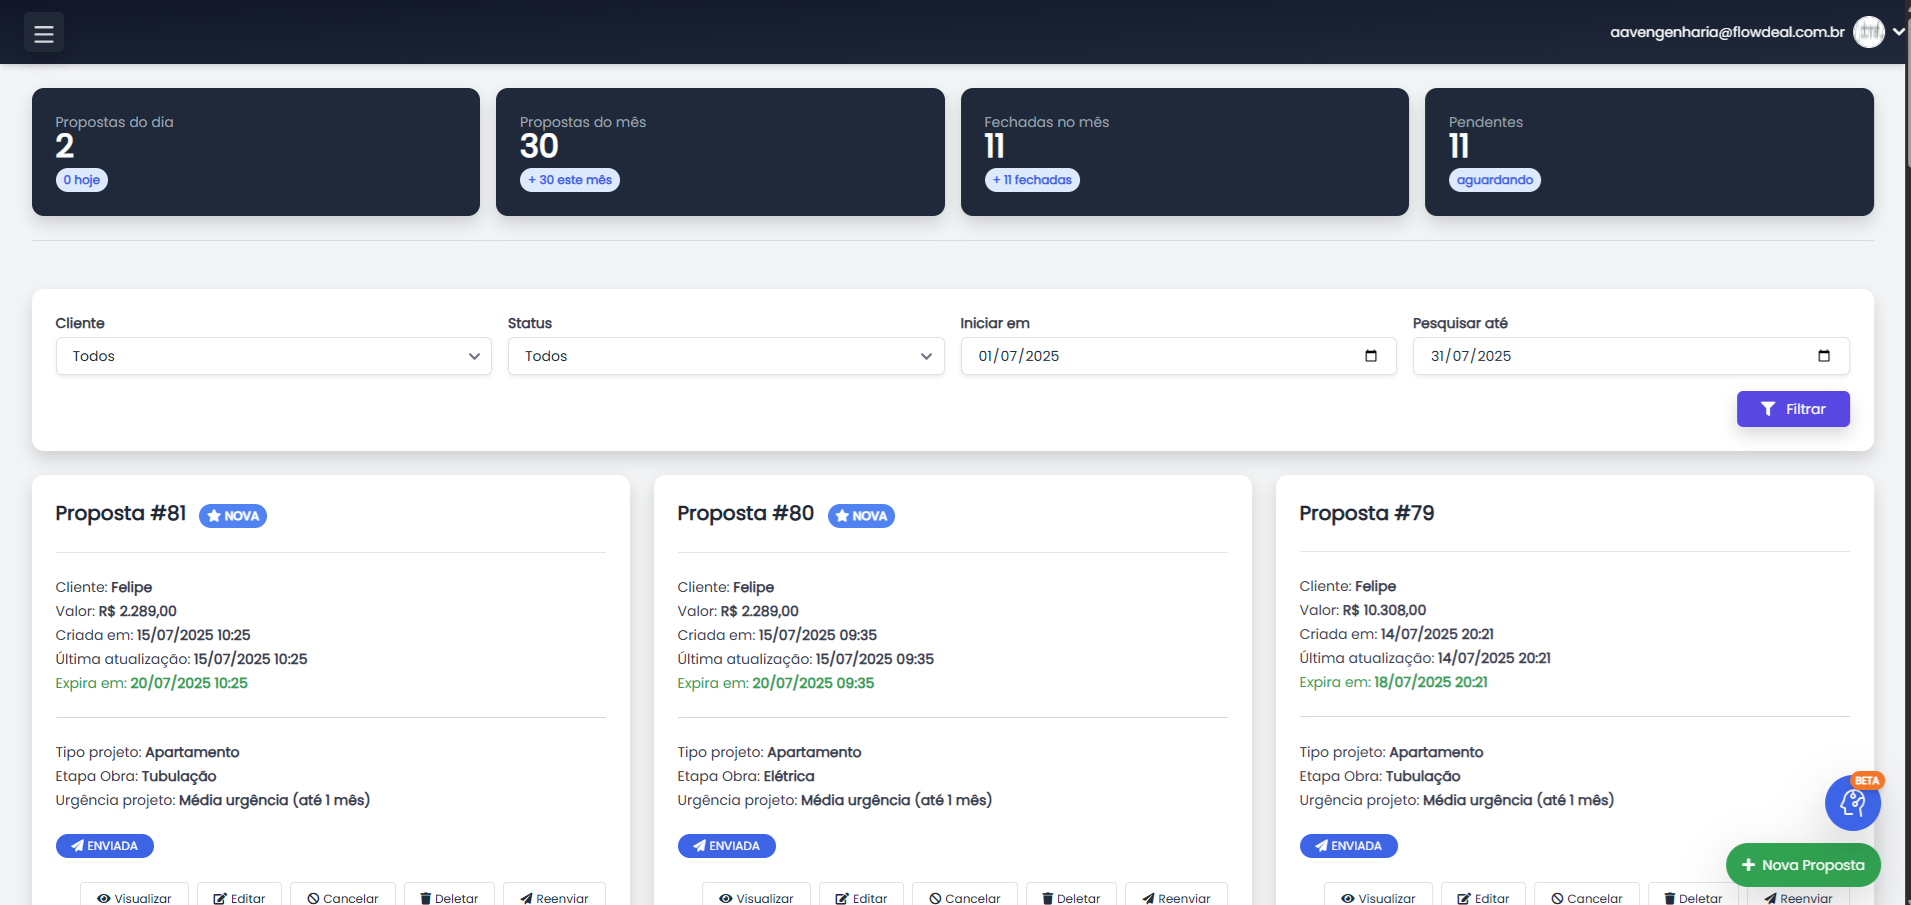The width and height of the screenshot is (1911, 905).
Task: Click the ENVIADA status badge on Proposta #79
Action: tap(1348, 846)
